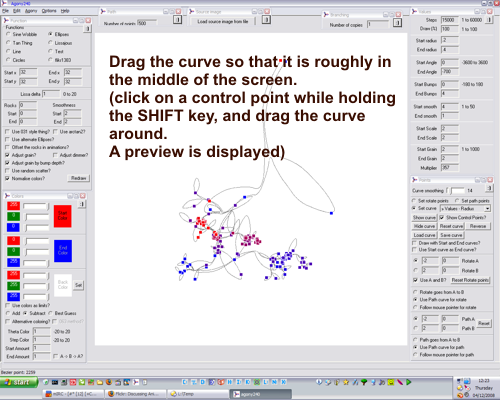Image resolution: width=500 pixels, height=400 pixels.
Task: Select the Line function radio button
Action: (x=8, y=51)
